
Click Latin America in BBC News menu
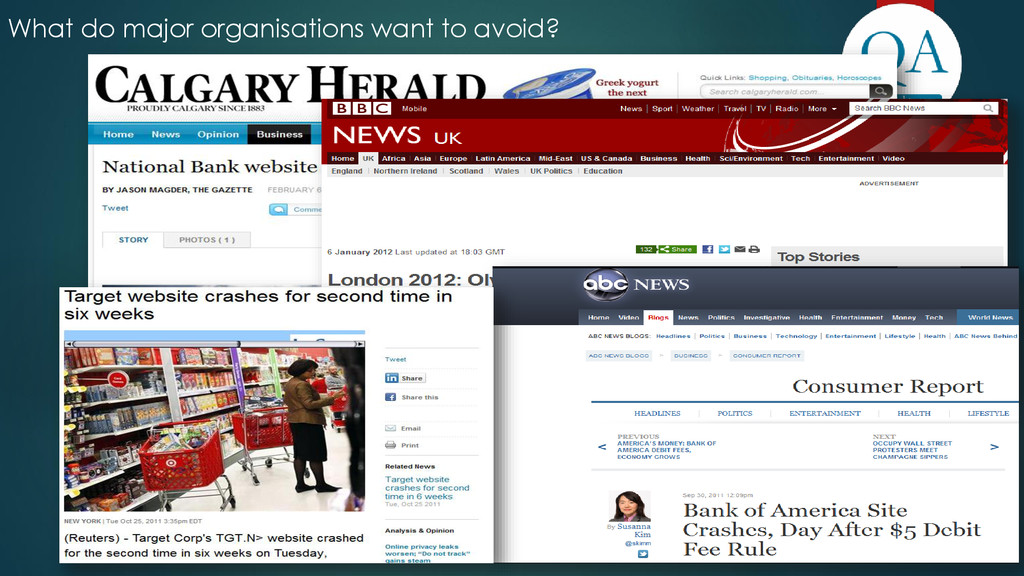pyautogui.click(x=502, y=159)
